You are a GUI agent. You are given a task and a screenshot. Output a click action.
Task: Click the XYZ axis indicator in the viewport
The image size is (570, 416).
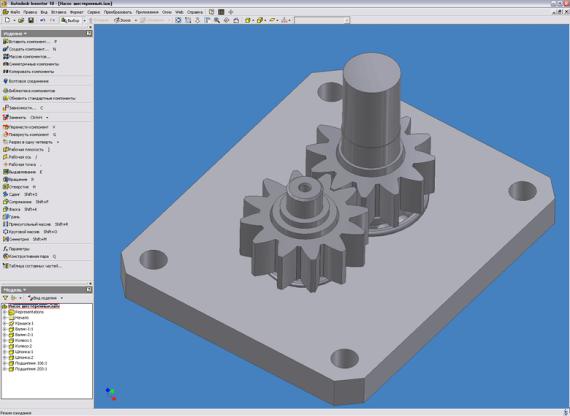point(111,394)
